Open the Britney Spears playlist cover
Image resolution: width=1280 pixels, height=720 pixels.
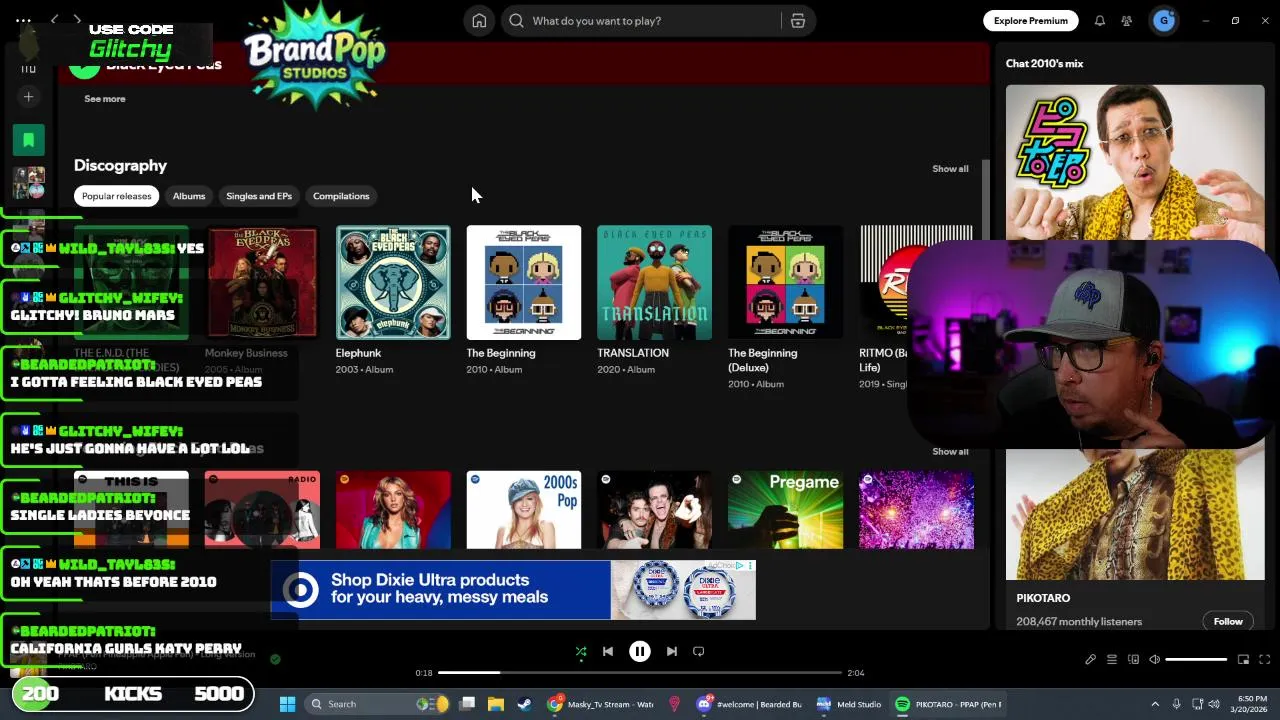pos(393,510)
